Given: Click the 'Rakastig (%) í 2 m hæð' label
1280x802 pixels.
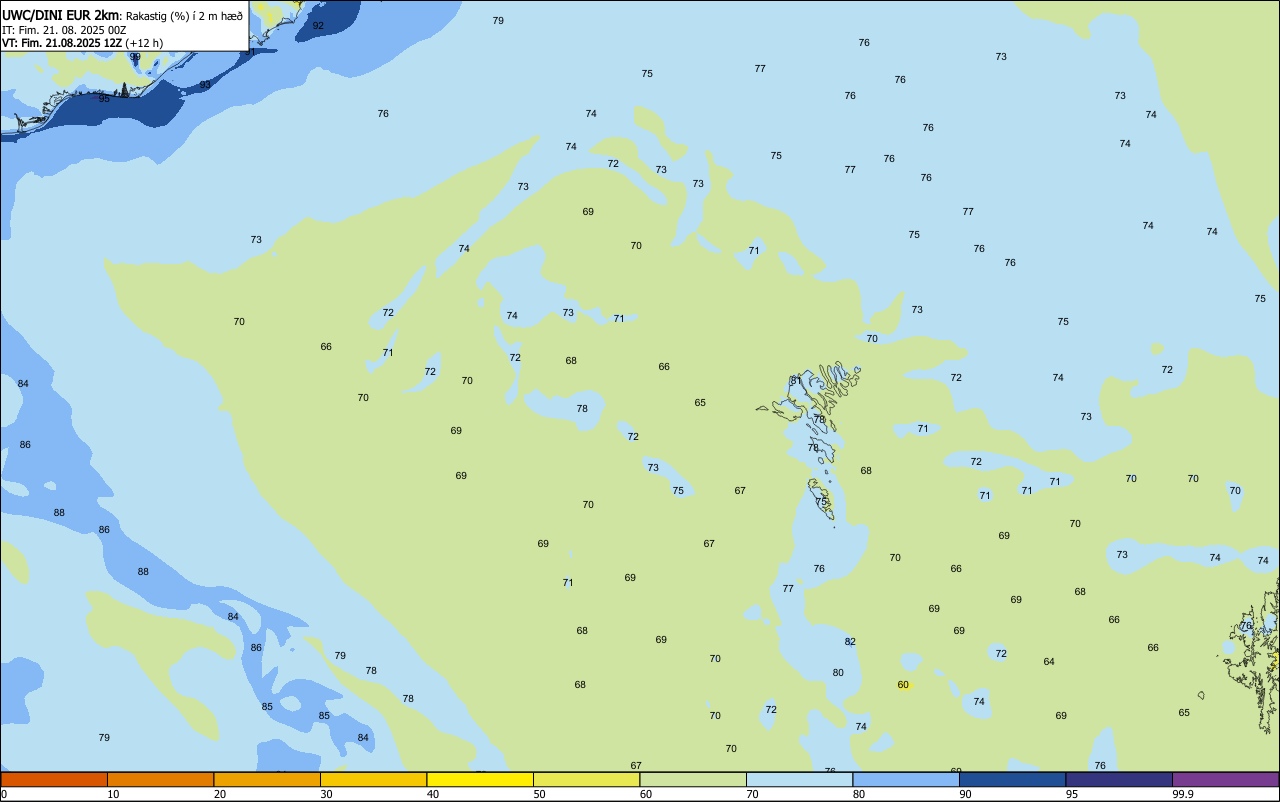Looking at the screenshot, I should tap(184, 16).
